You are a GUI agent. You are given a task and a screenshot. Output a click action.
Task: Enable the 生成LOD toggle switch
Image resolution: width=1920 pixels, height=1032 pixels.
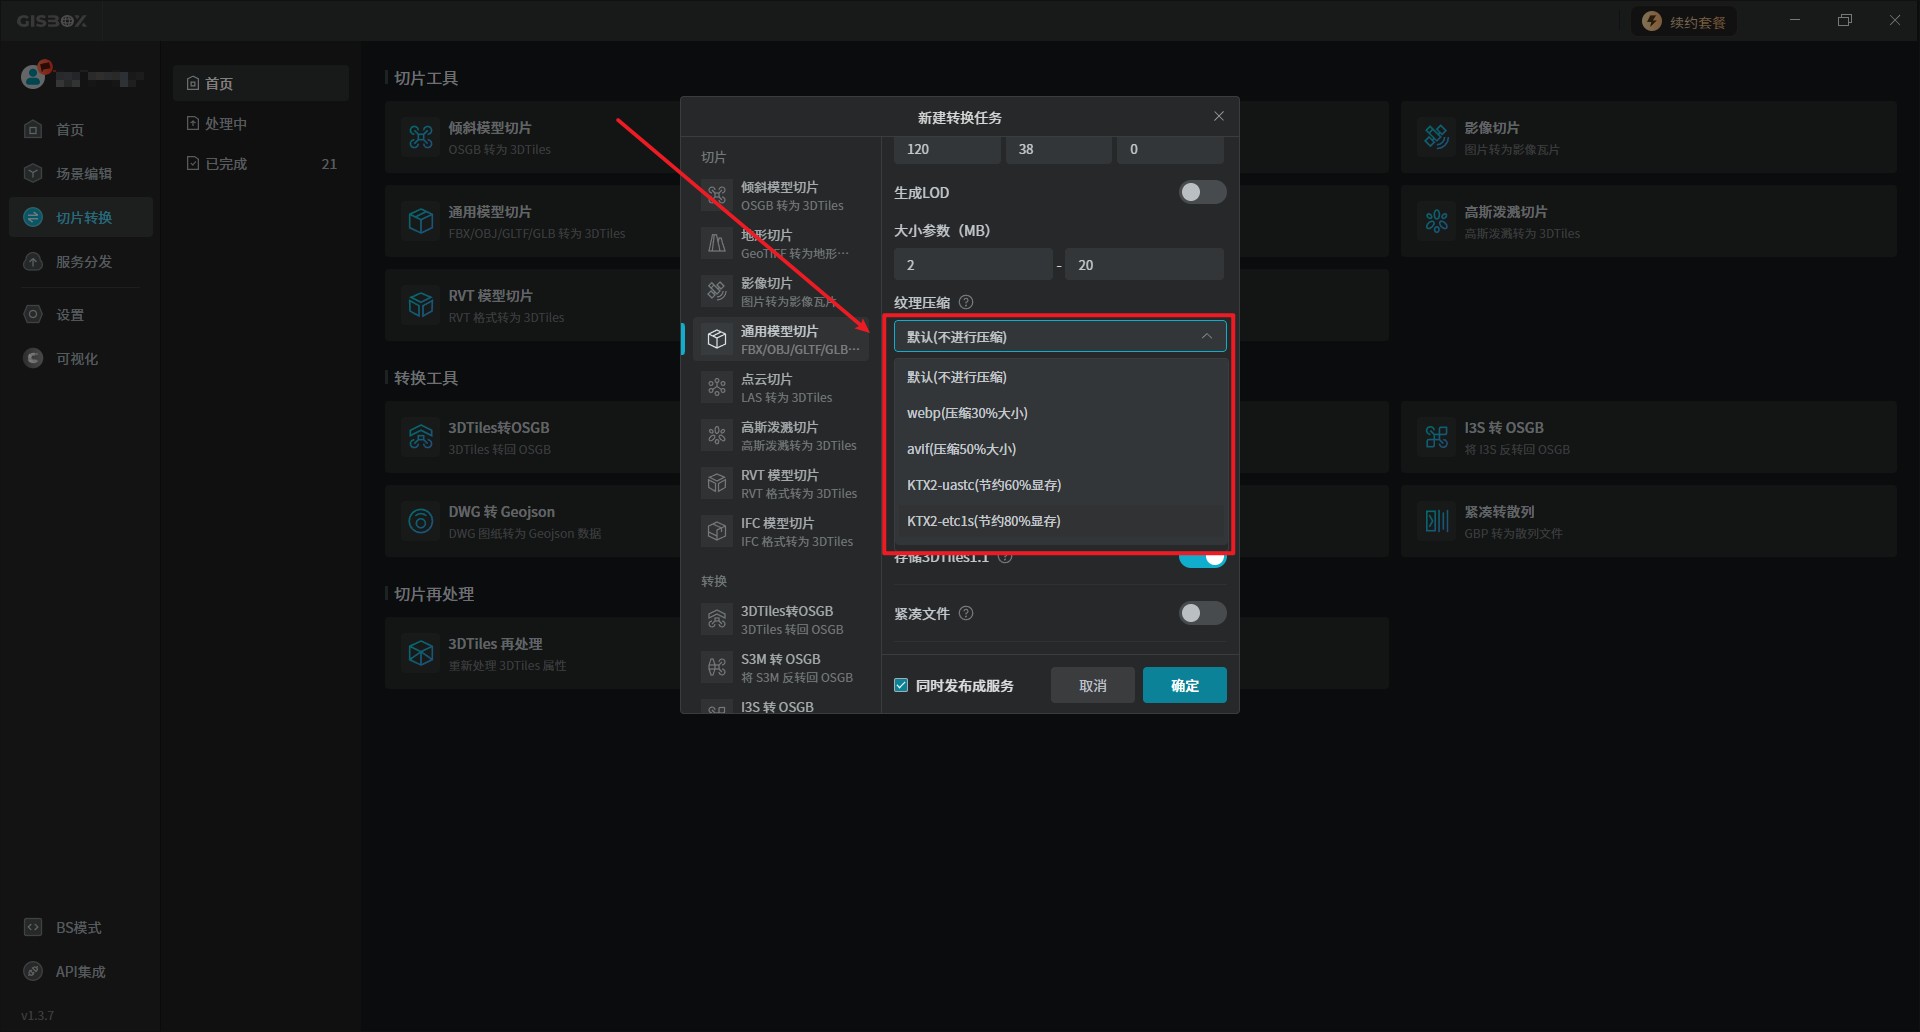point(1201,193)
